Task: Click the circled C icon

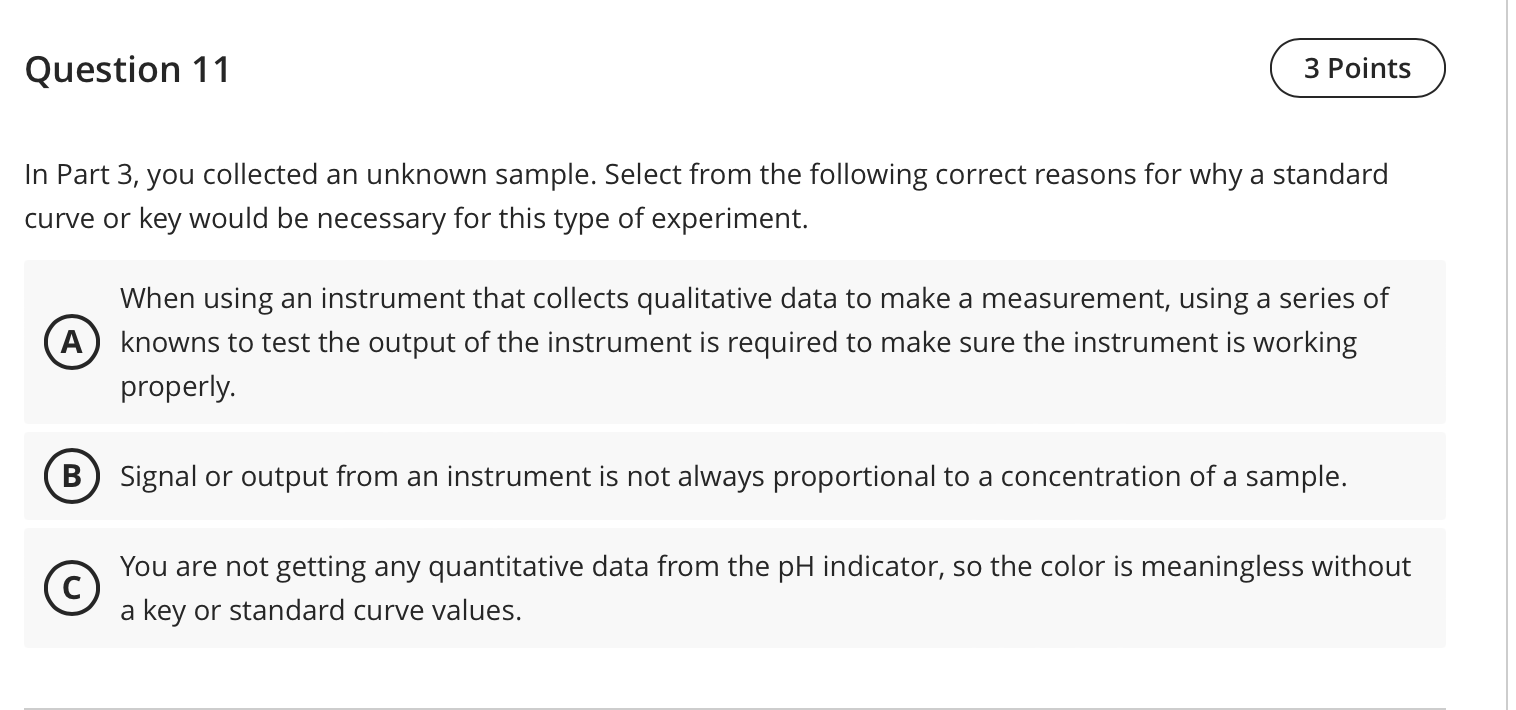Action: pyautogui.click(x=72, y=588)
